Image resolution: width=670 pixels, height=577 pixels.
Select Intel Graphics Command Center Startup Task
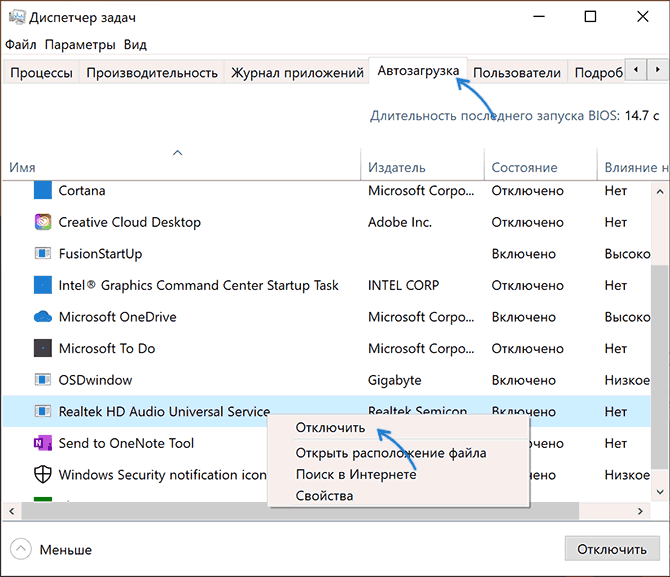click(x=198, y=285)
